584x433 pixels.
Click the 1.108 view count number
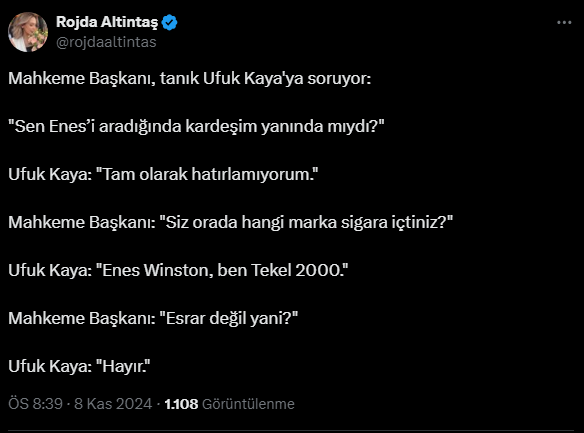[x=181, y=404]
